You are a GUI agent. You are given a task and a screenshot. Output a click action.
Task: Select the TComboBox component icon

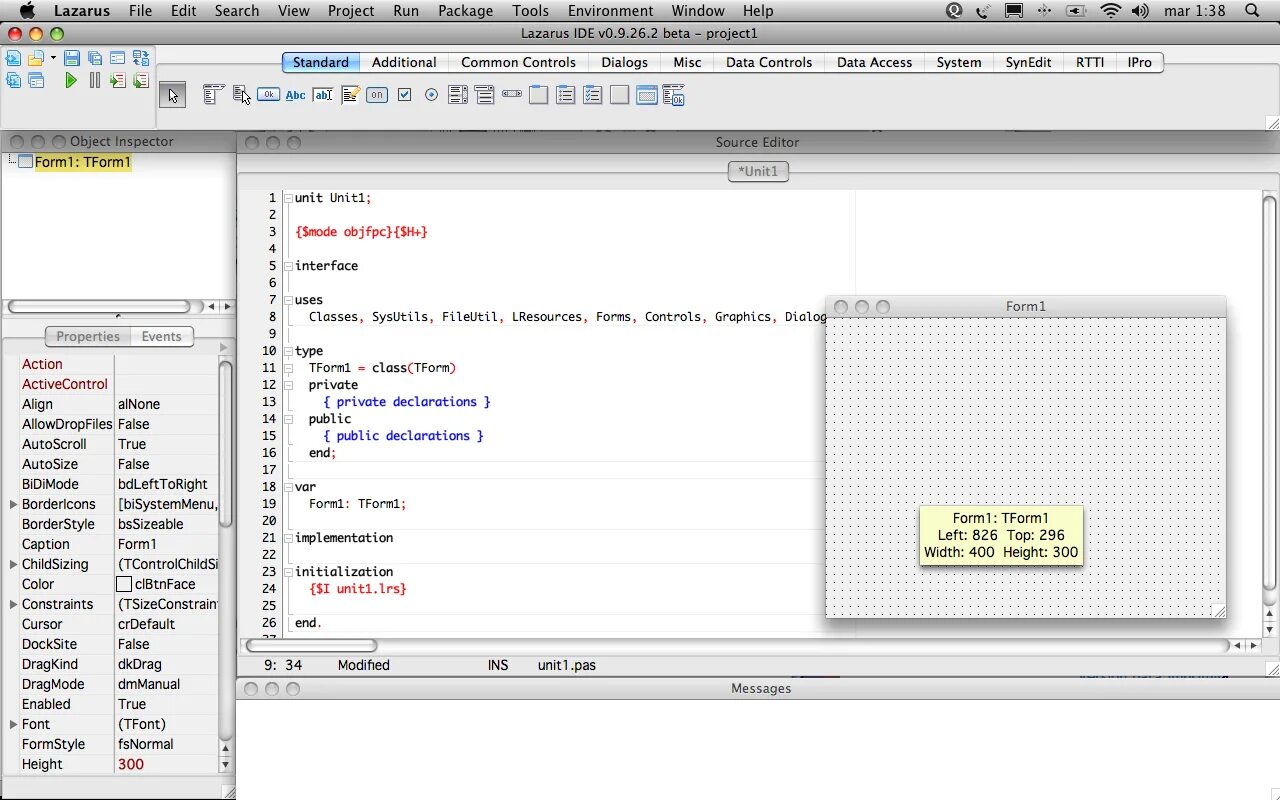[485, 95]
